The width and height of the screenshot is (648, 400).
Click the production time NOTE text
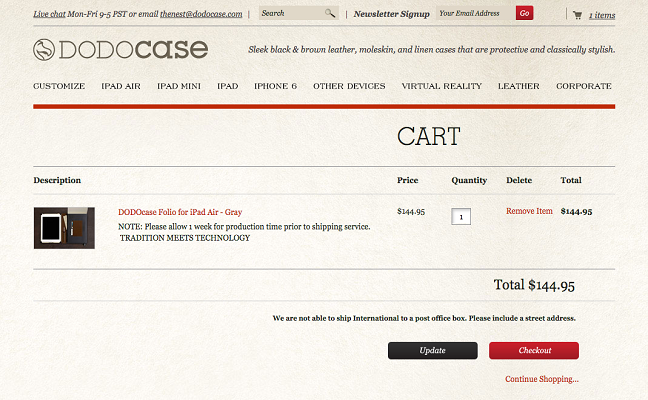click(244, 226)
